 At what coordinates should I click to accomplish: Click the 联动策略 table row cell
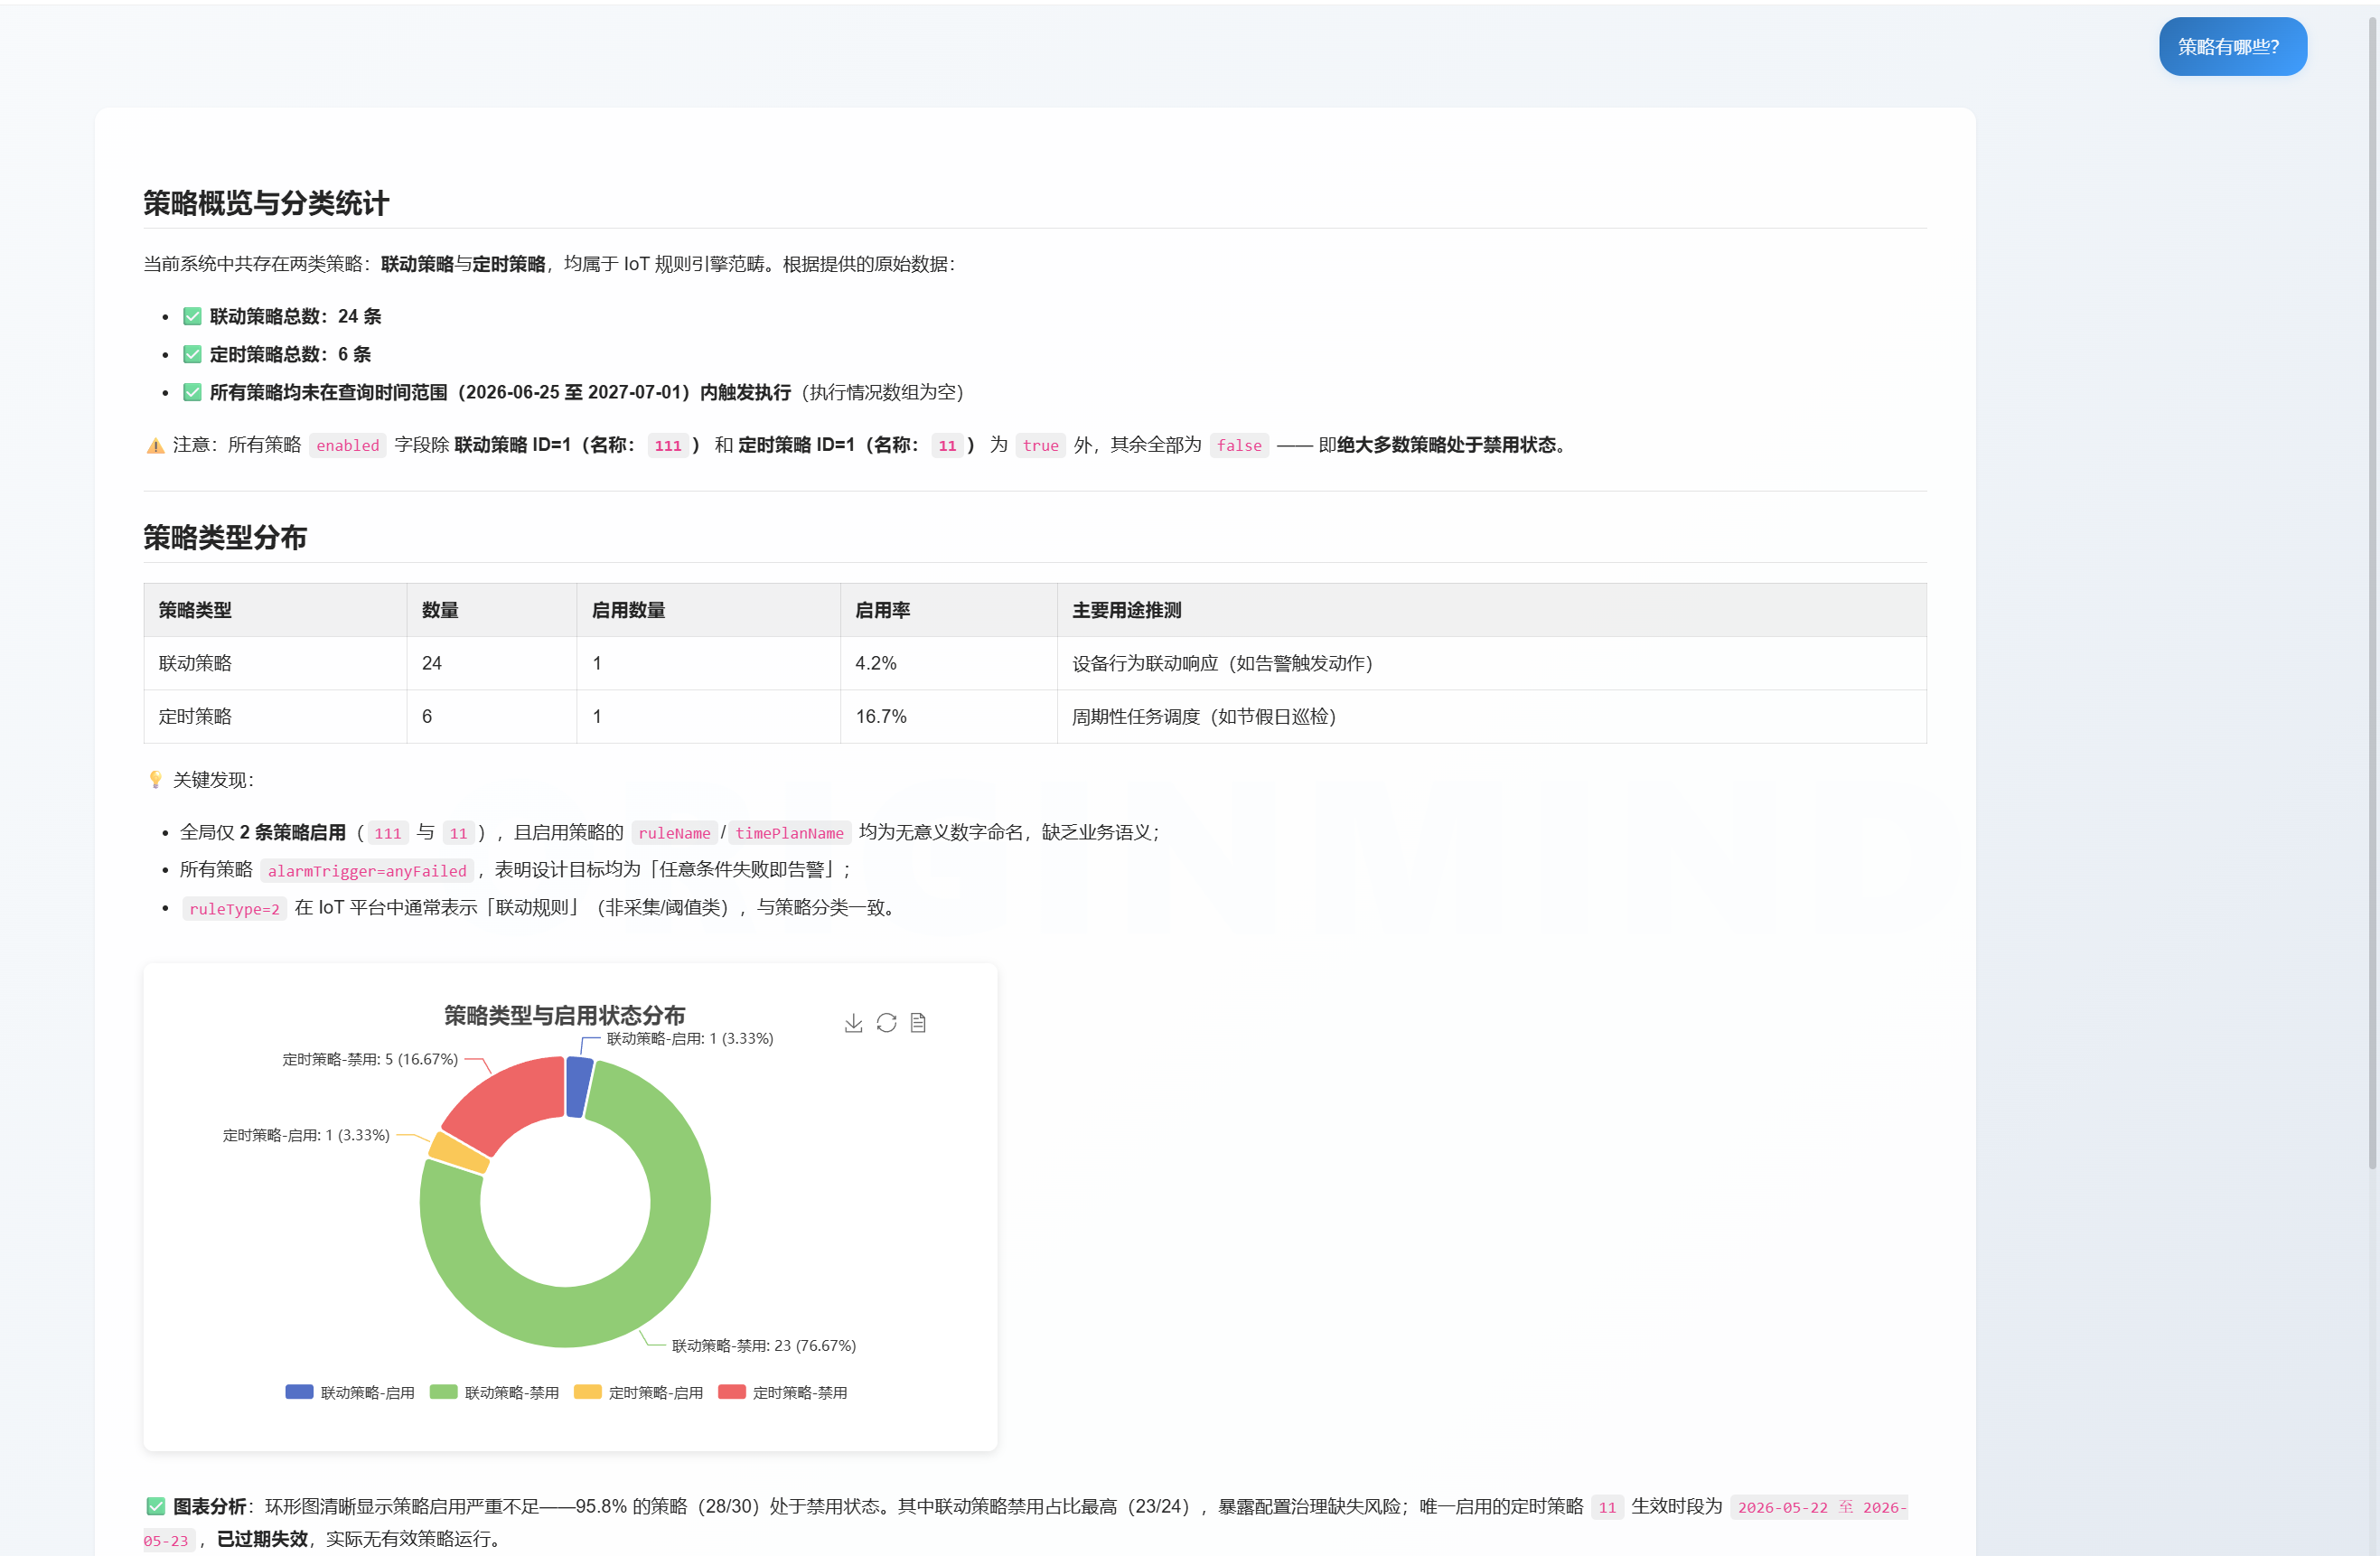coord(275,663)
